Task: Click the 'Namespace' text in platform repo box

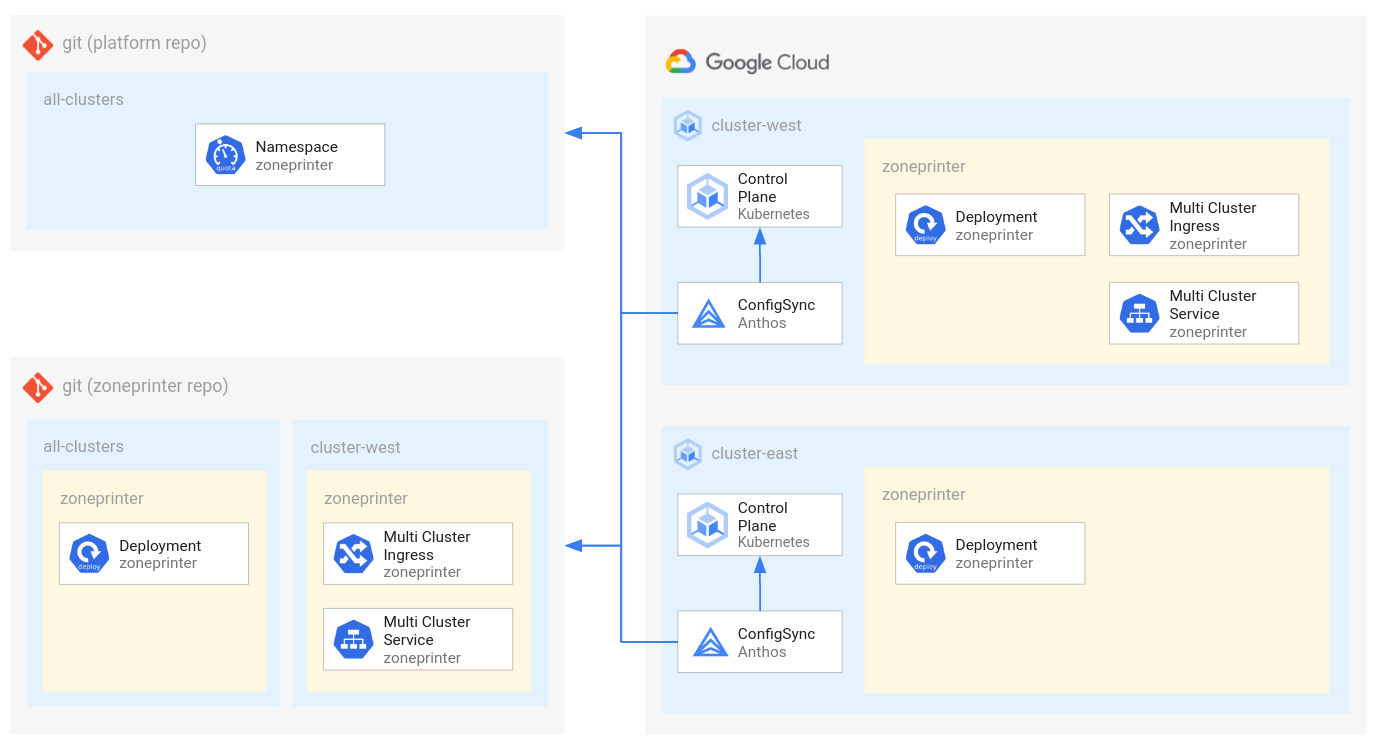Action: click(x=297, y=147)
